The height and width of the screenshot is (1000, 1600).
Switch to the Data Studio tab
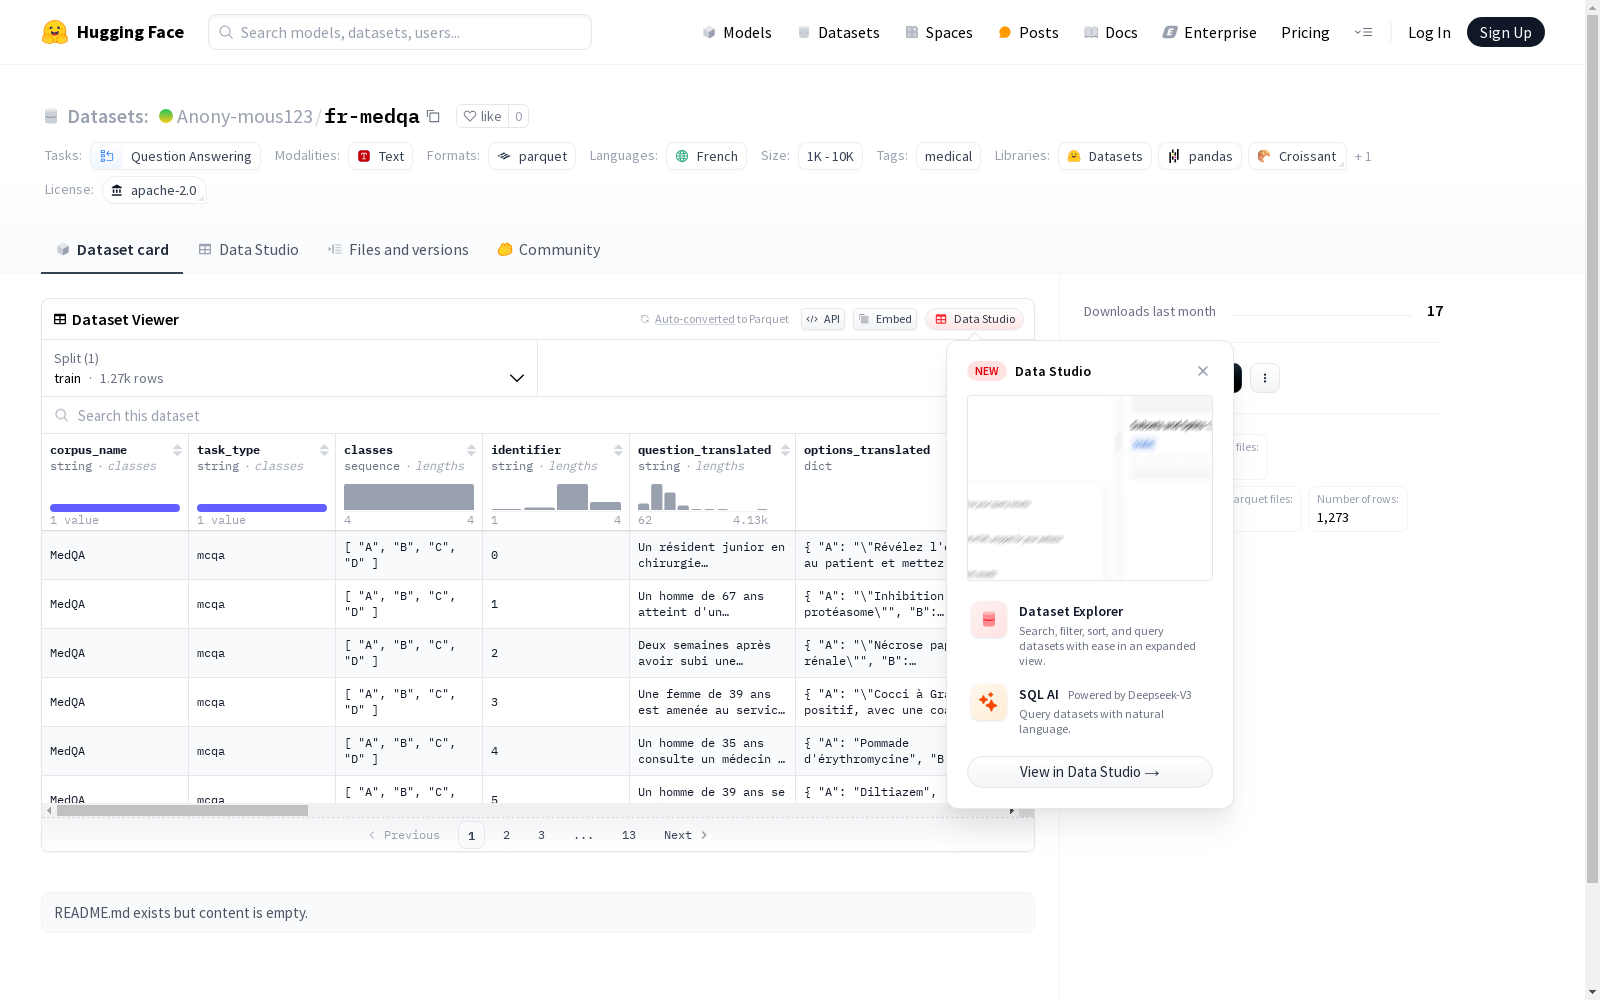(x=249, y=250)
